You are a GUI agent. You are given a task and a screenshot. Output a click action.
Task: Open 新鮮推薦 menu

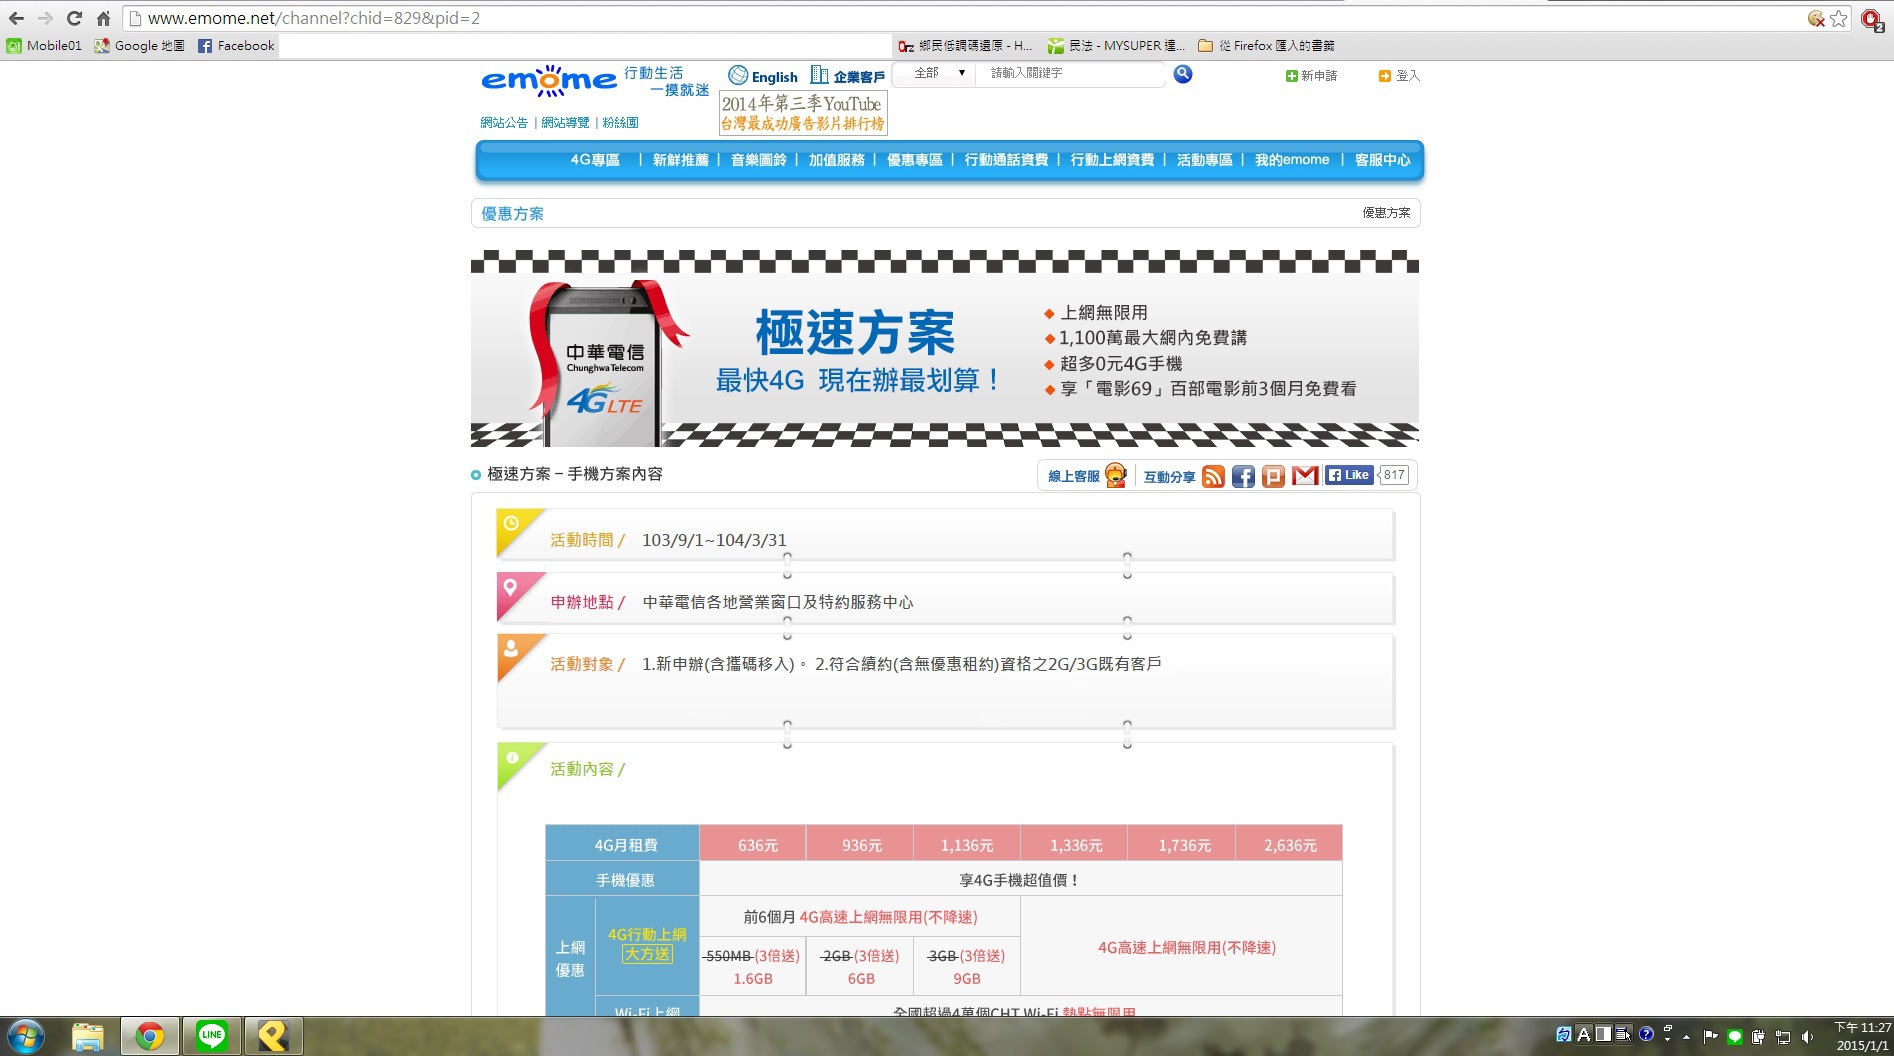[680, 160]
